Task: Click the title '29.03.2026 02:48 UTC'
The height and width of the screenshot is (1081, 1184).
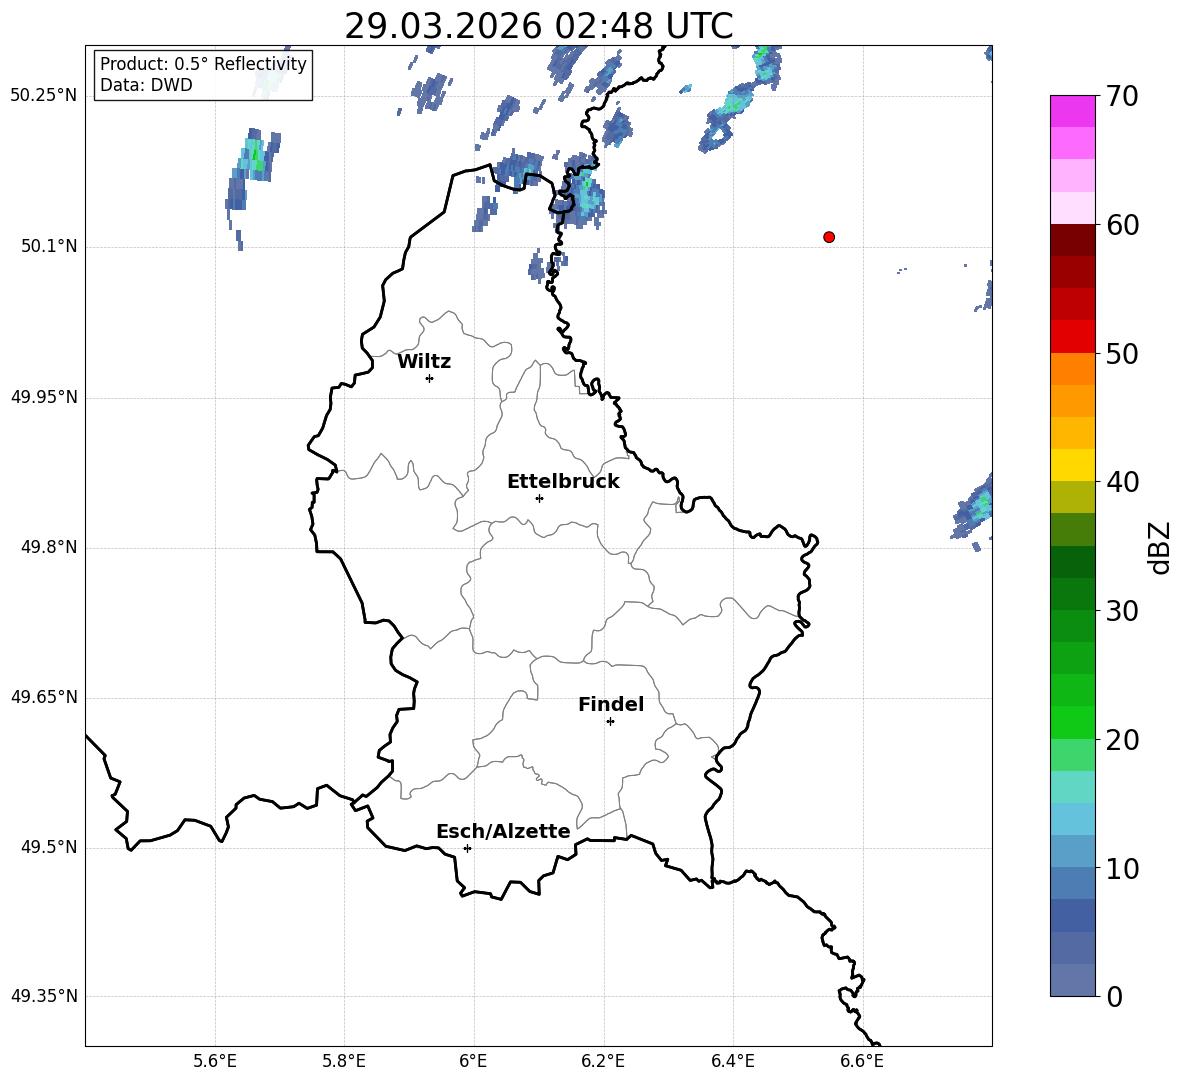Action: click(x=539, y=26)
